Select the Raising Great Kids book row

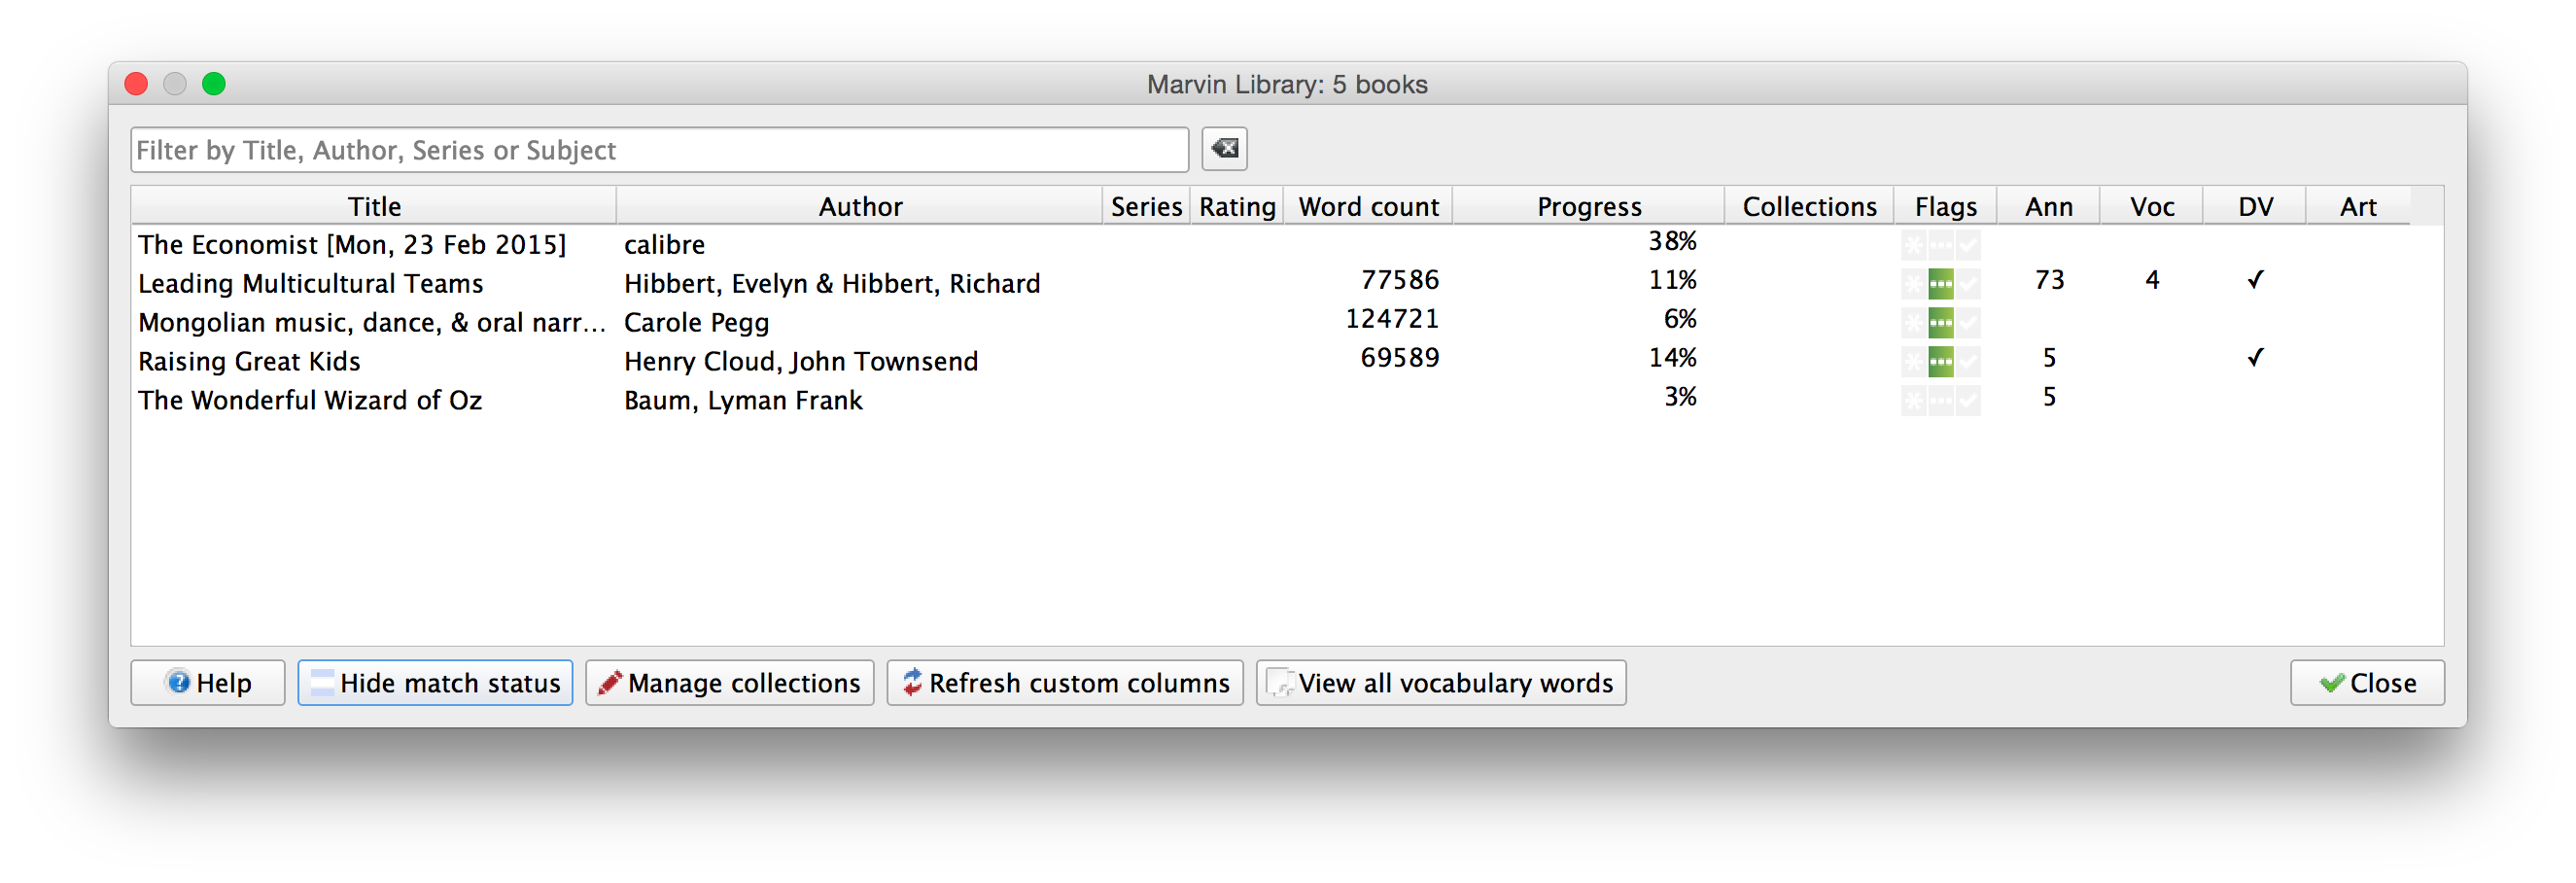coord(249,361)
